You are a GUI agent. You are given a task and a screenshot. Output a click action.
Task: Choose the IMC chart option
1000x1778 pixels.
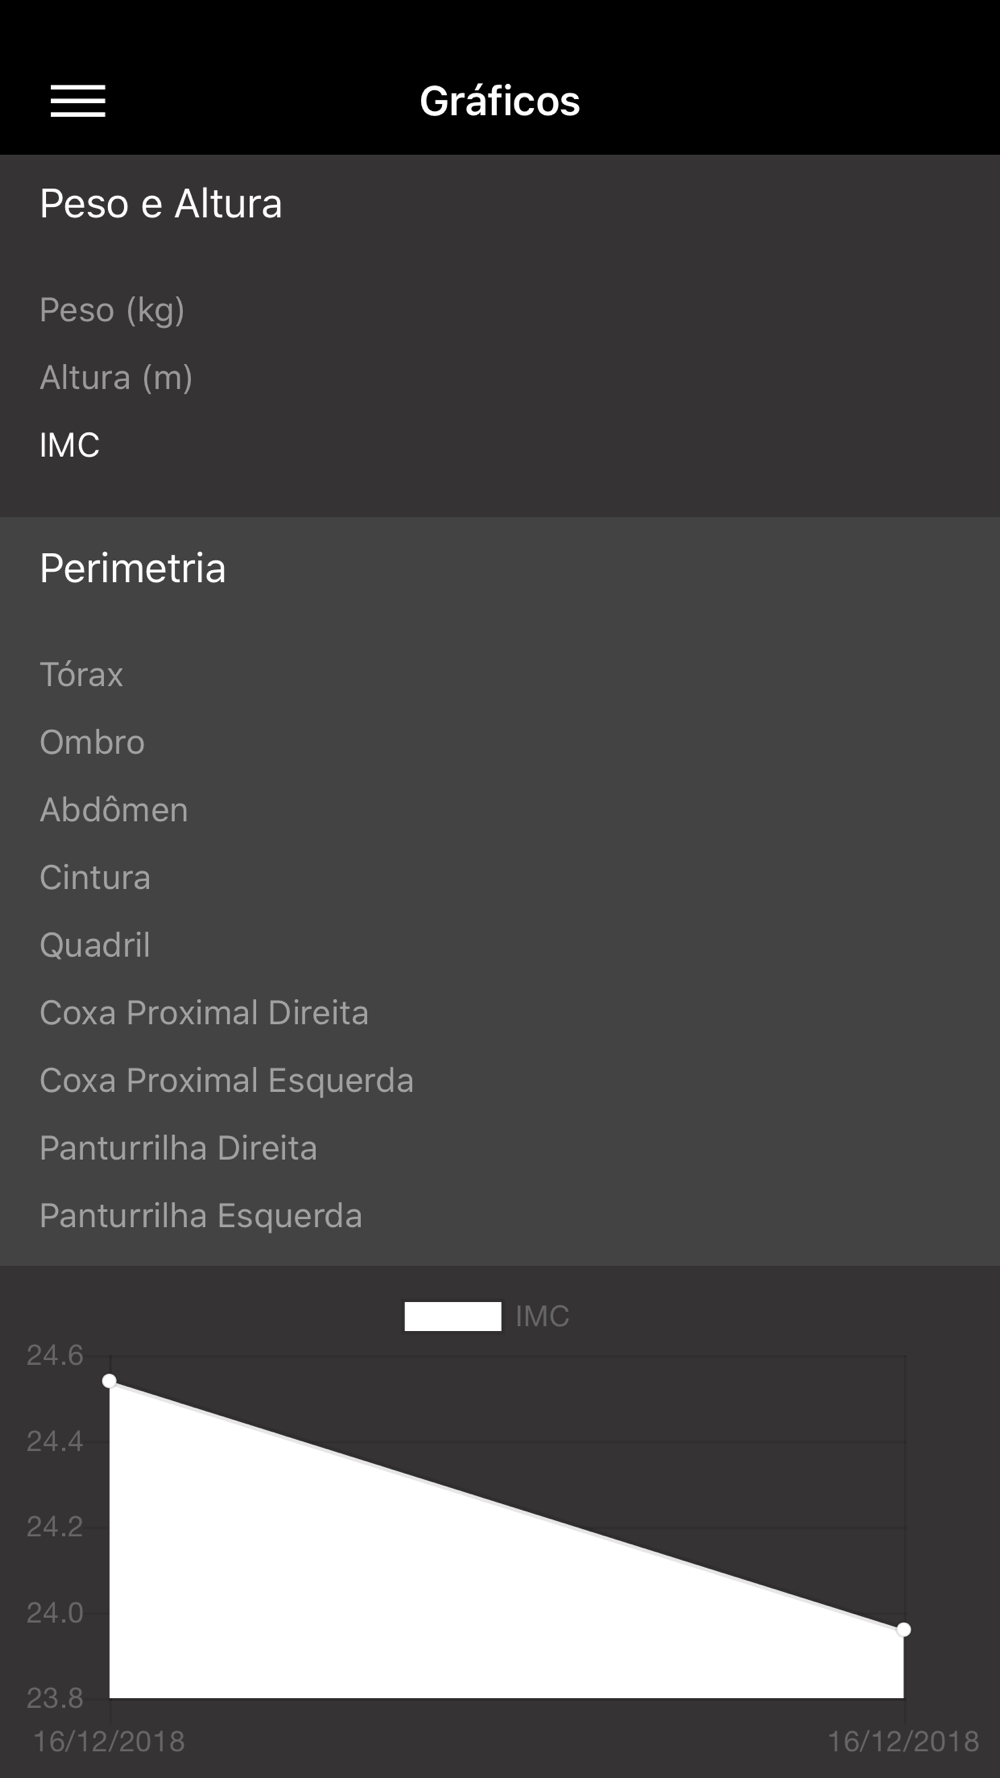[70, 445]
